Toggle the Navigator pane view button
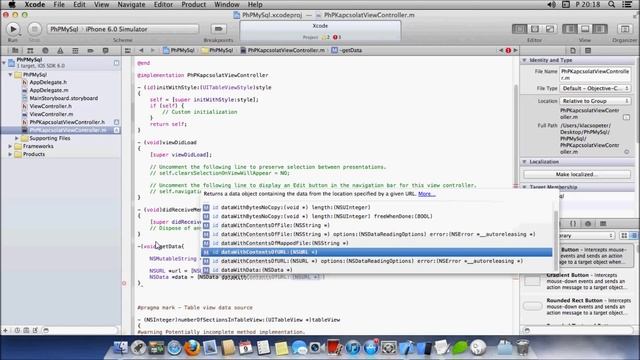 (x=569, y=29)
